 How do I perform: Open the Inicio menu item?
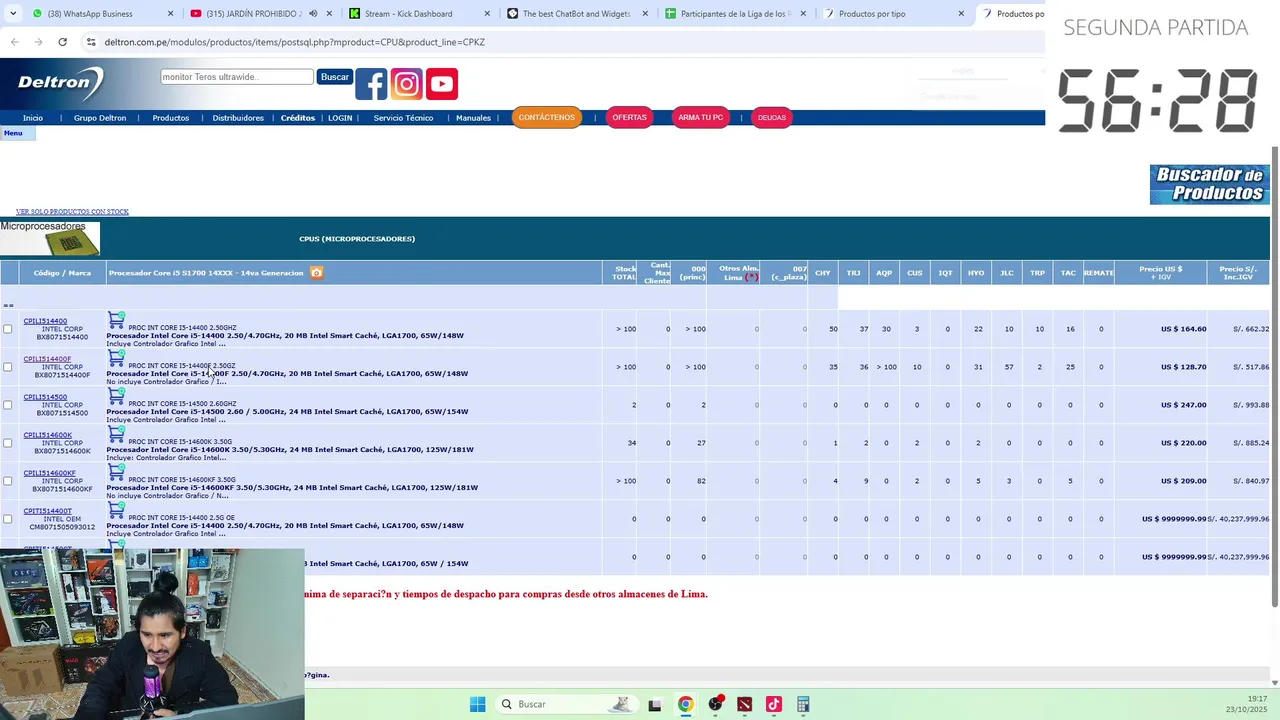[33, 118]
